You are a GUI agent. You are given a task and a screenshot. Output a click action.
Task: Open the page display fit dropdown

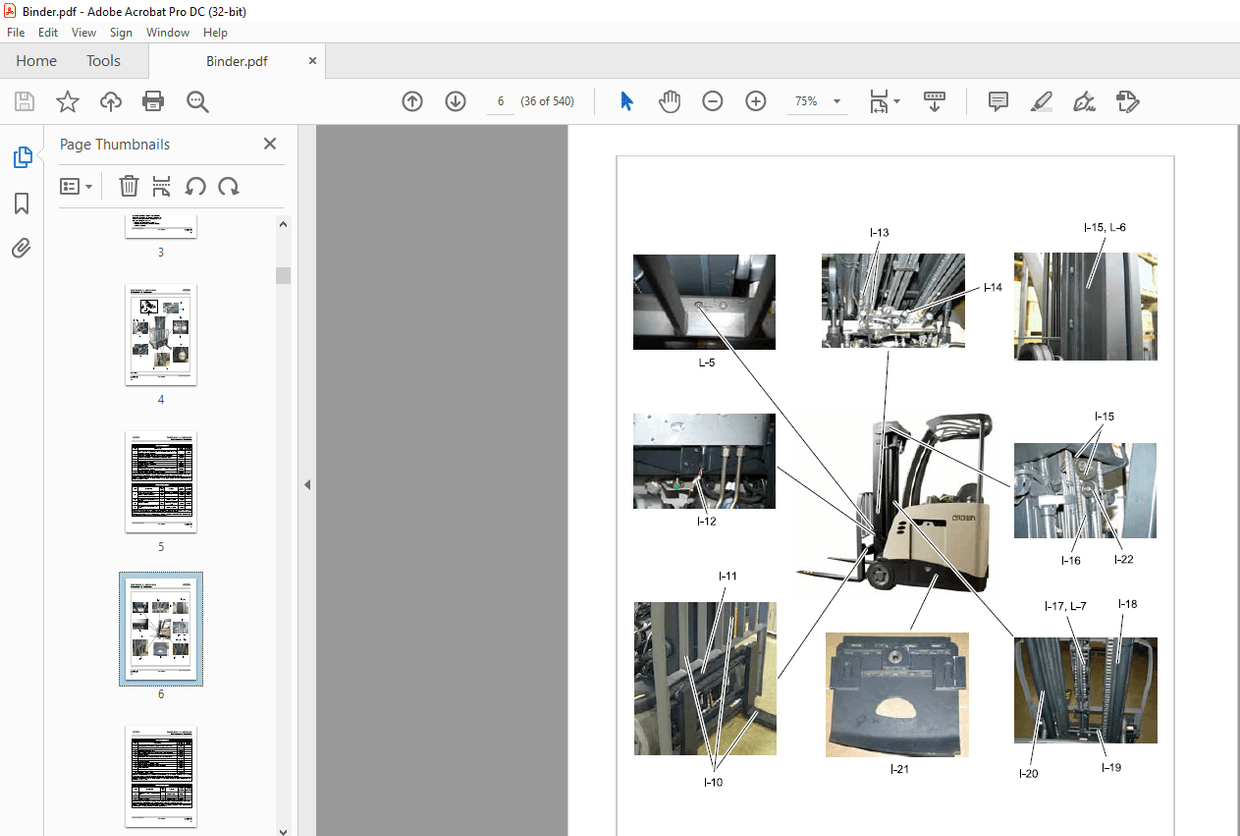click(x=884, y=101)
